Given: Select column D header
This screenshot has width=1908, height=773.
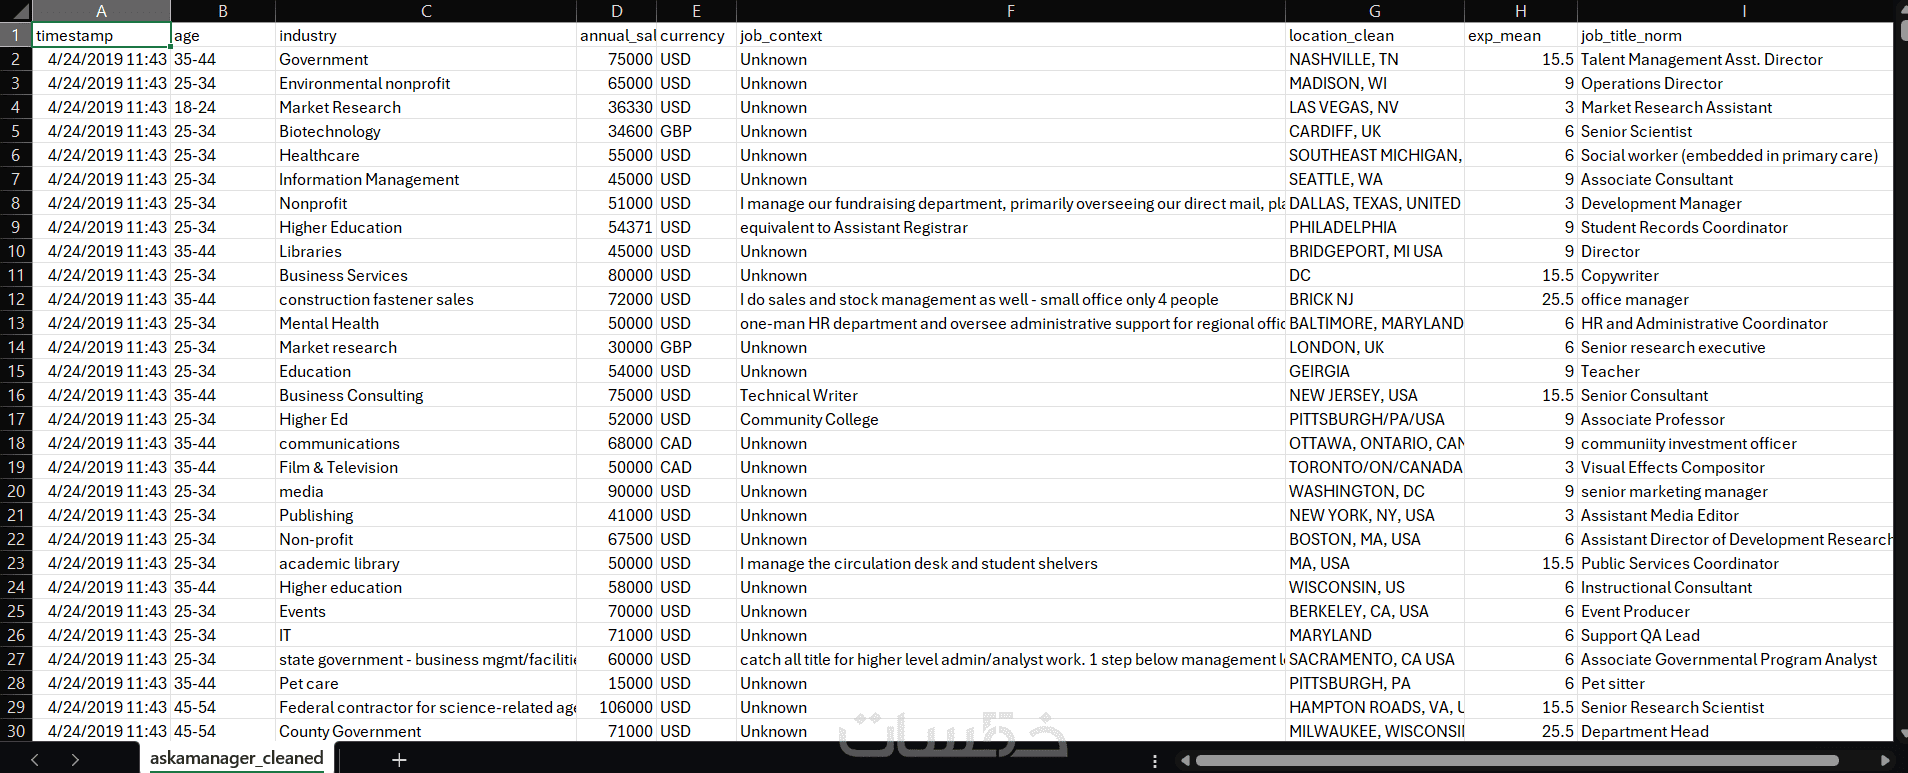Looking at the screenshot, I should click(617, 11).
